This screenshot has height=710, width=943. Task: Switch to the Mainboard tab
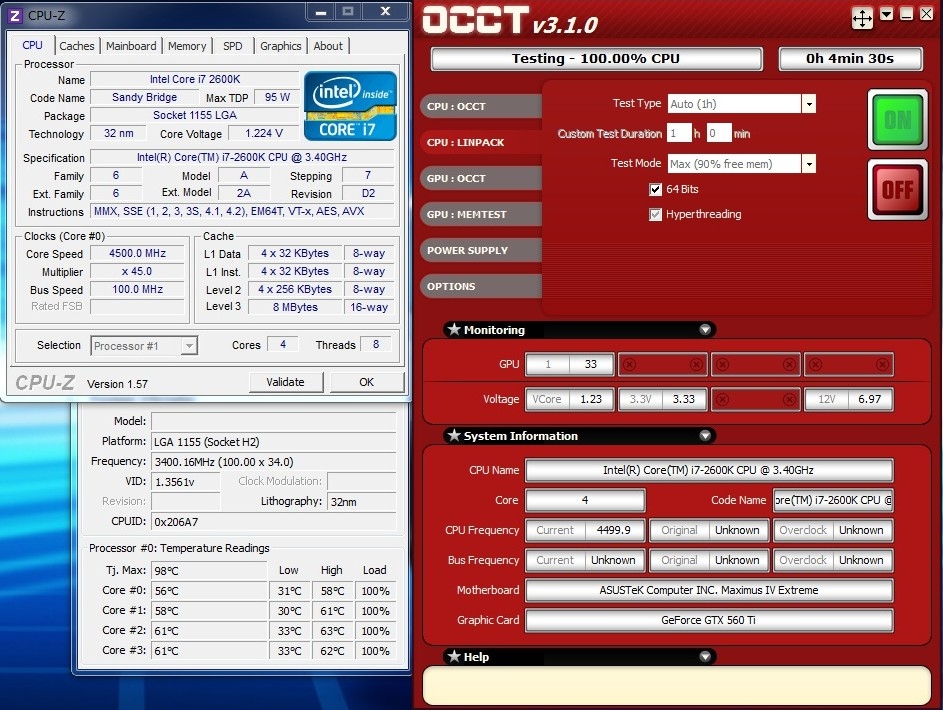coord(131,46)
